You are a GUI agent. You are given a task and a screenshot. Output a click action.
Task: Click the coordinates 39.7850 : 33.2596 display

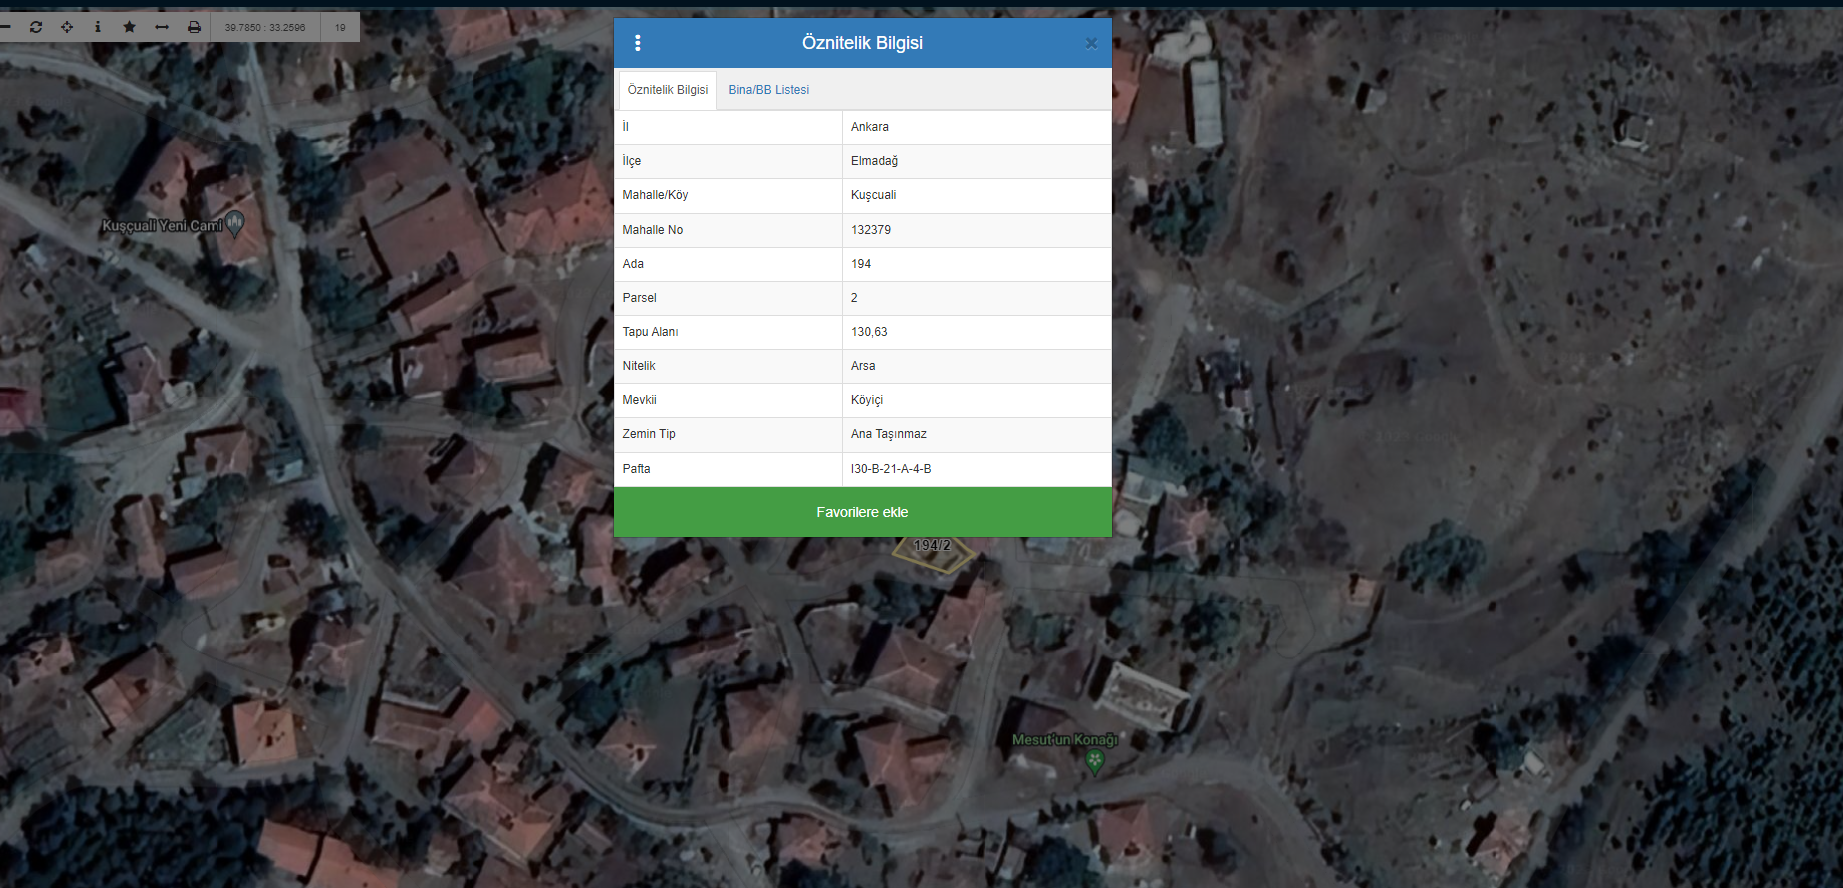(265, 27)
